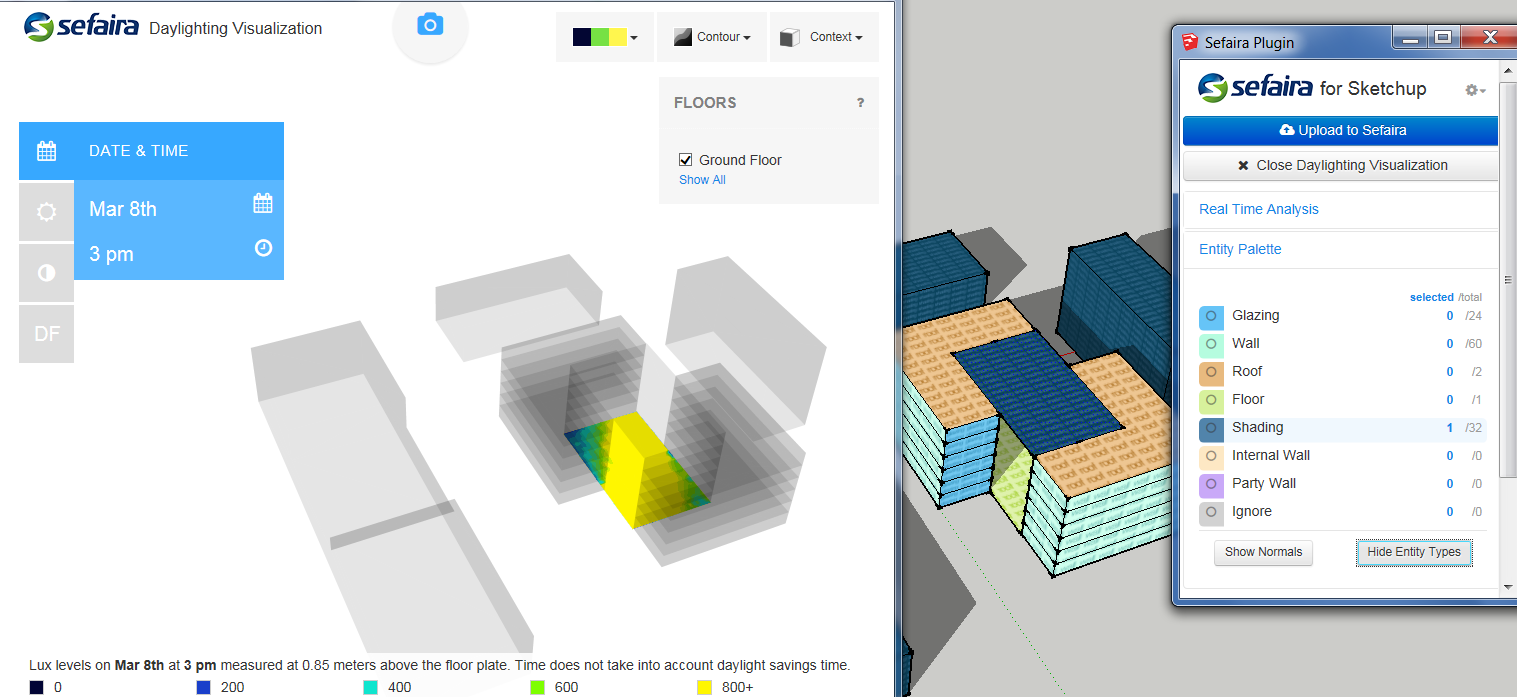Viewport: 1517px width, 697px height.
Task: Maximize the Sefaira Plugin window
Action: [x=1441, y=38]
